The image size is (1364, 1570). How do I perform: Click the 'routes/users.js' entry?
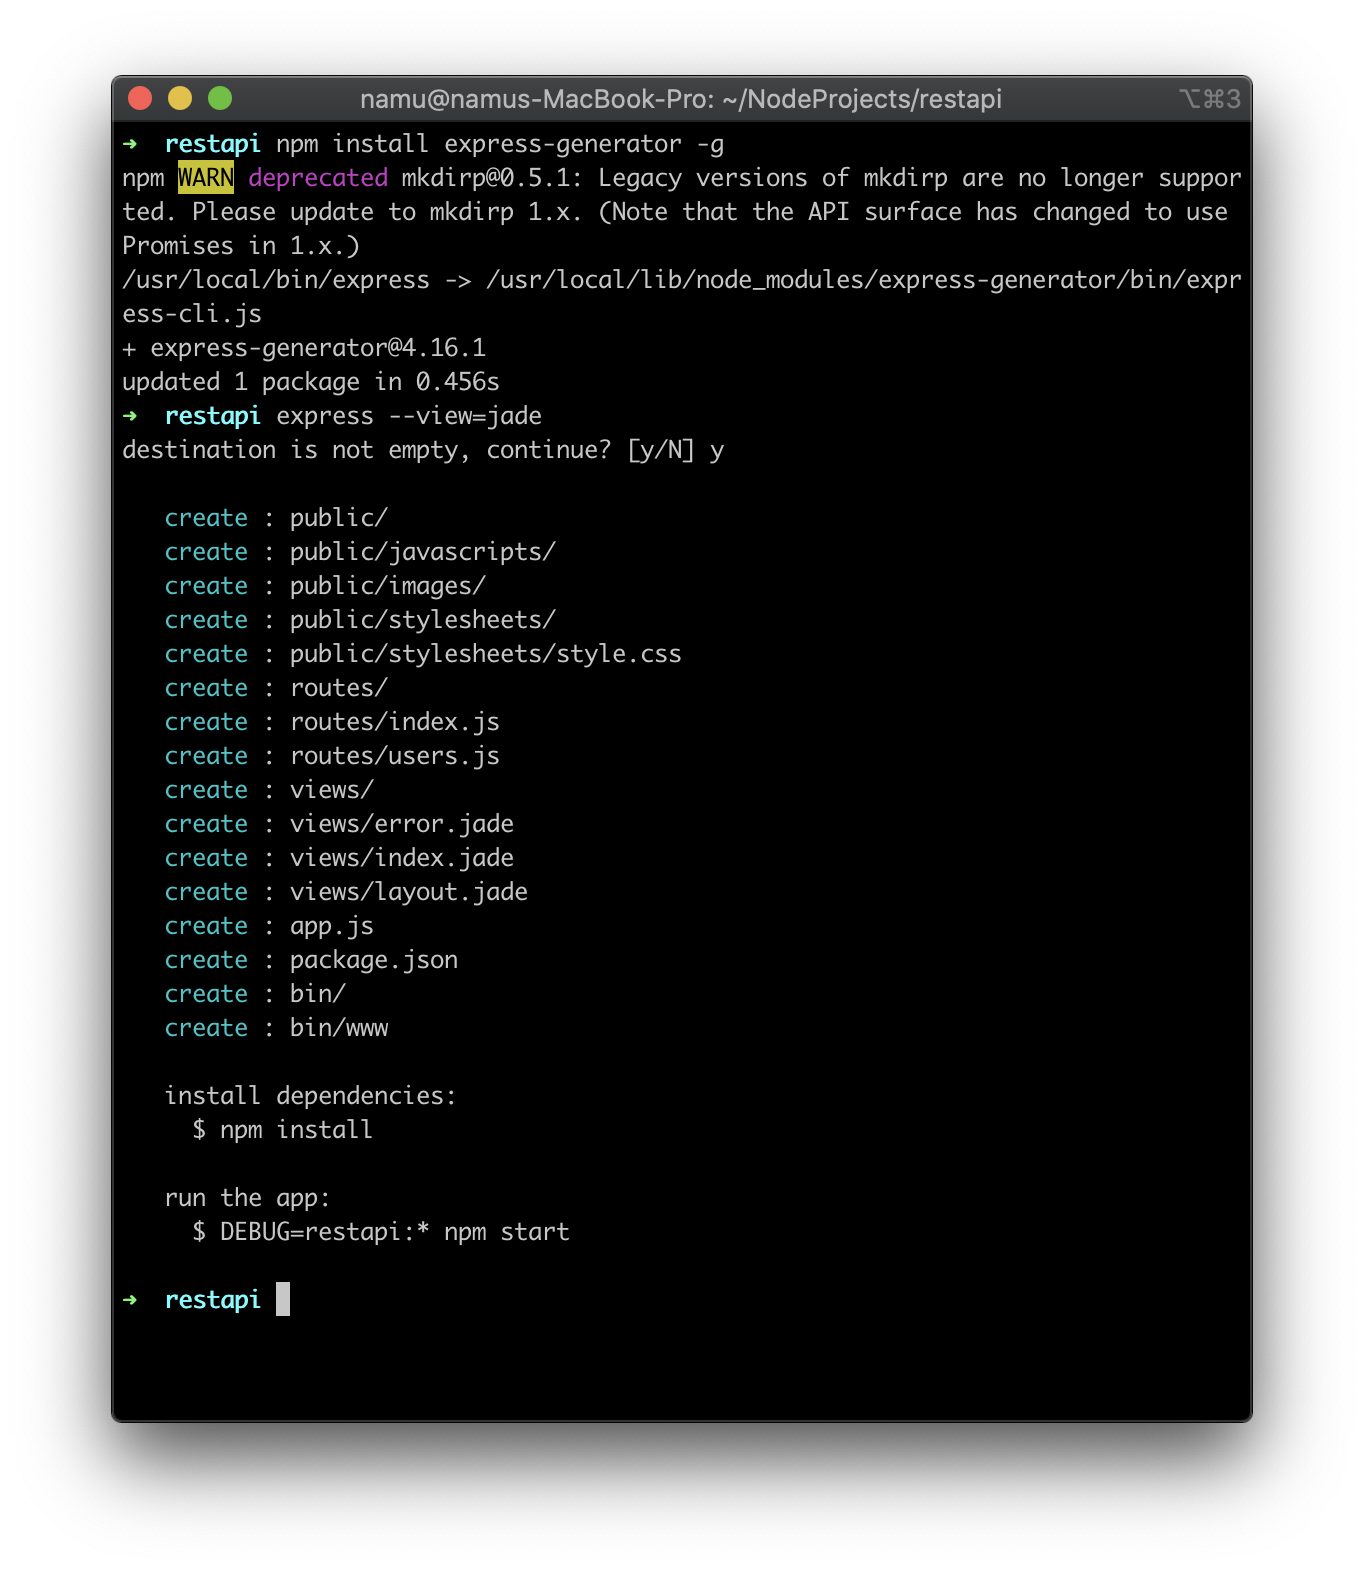pos(395,756)
